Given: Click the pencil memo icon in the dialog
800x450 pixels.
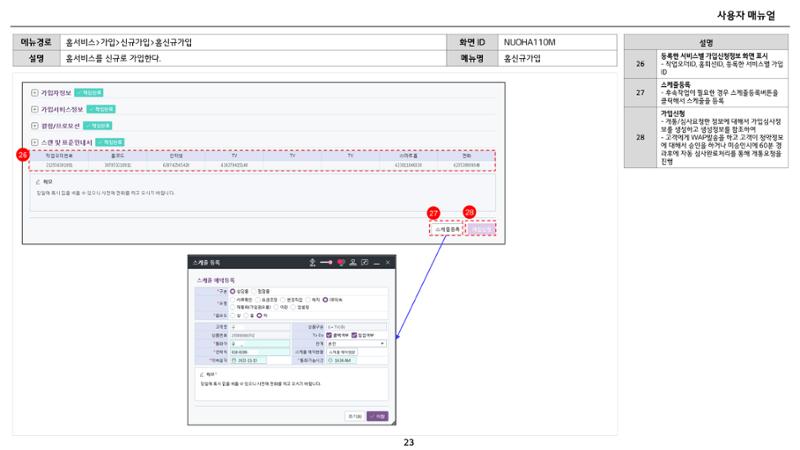Looking at the screenshot, I should point(202,374).
